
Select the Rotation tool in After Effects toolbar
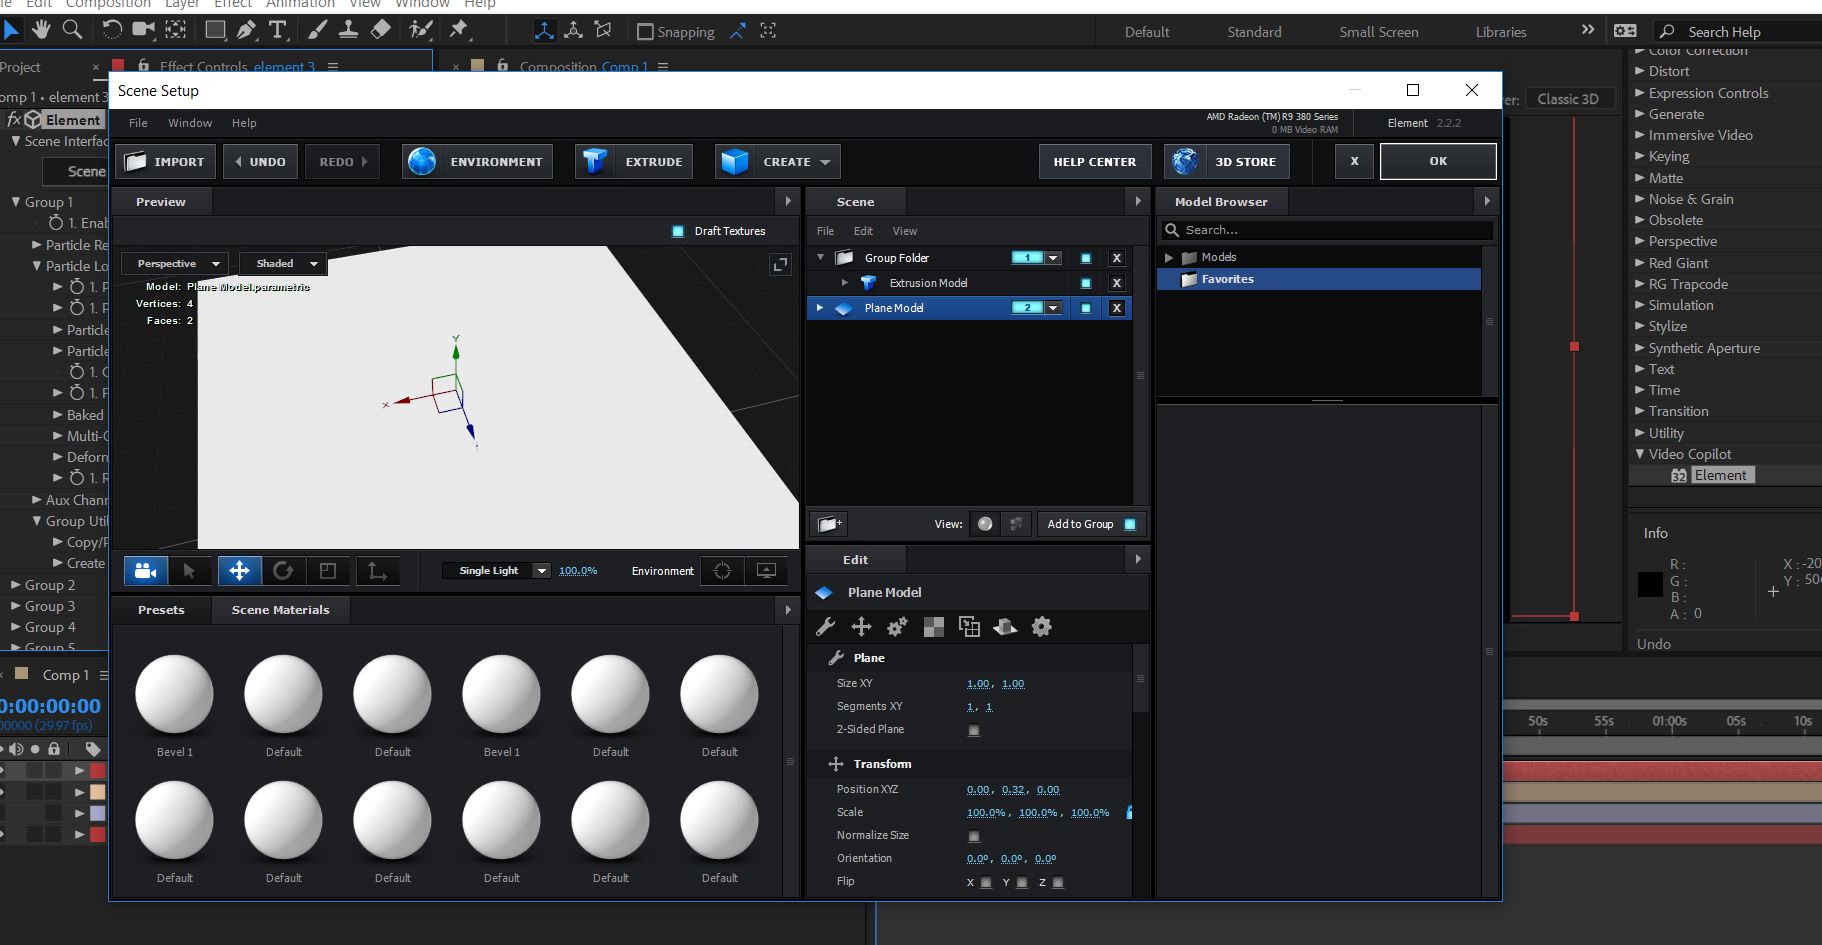[112, 30]
